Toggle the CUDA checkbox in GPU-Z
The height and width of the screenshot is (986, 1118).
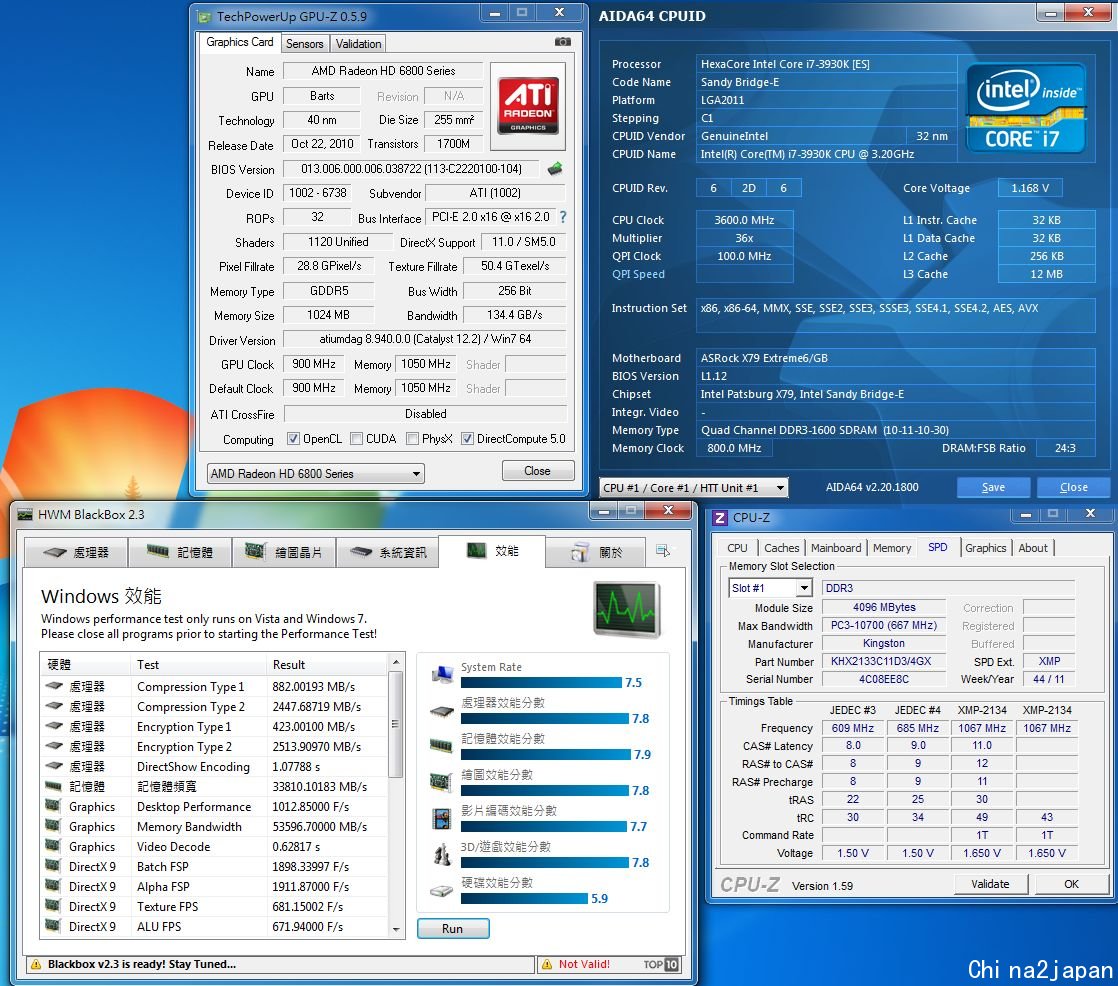[357, 438]
